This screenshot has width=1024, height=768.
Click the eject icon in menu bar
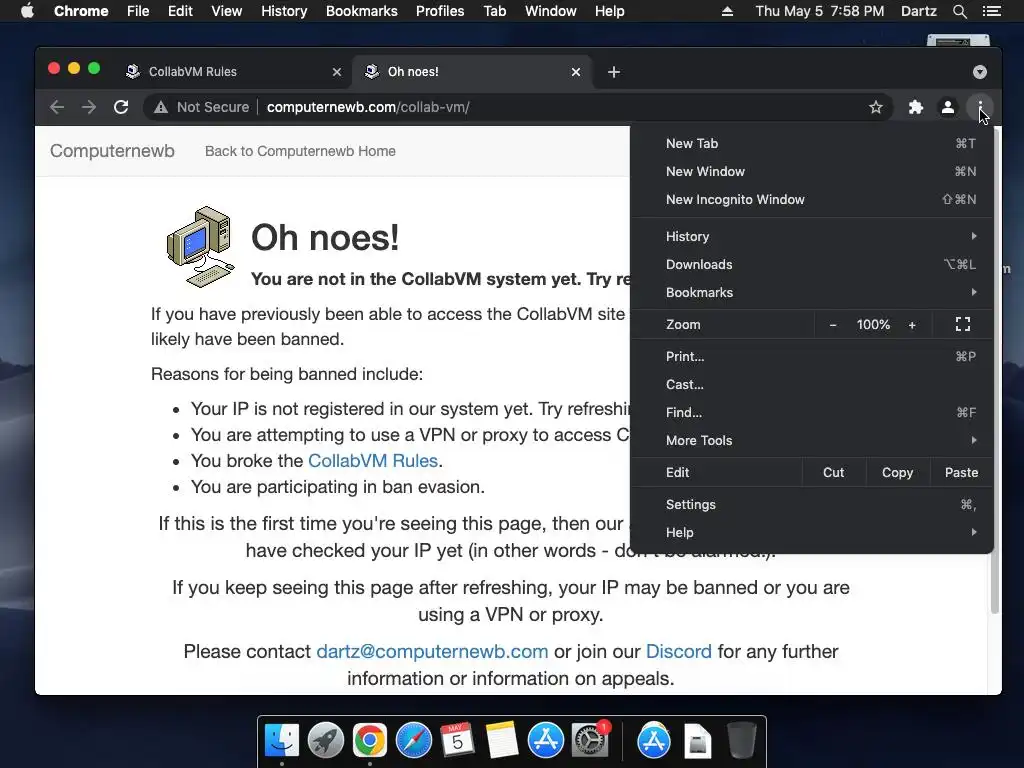[x=727, y=11]
